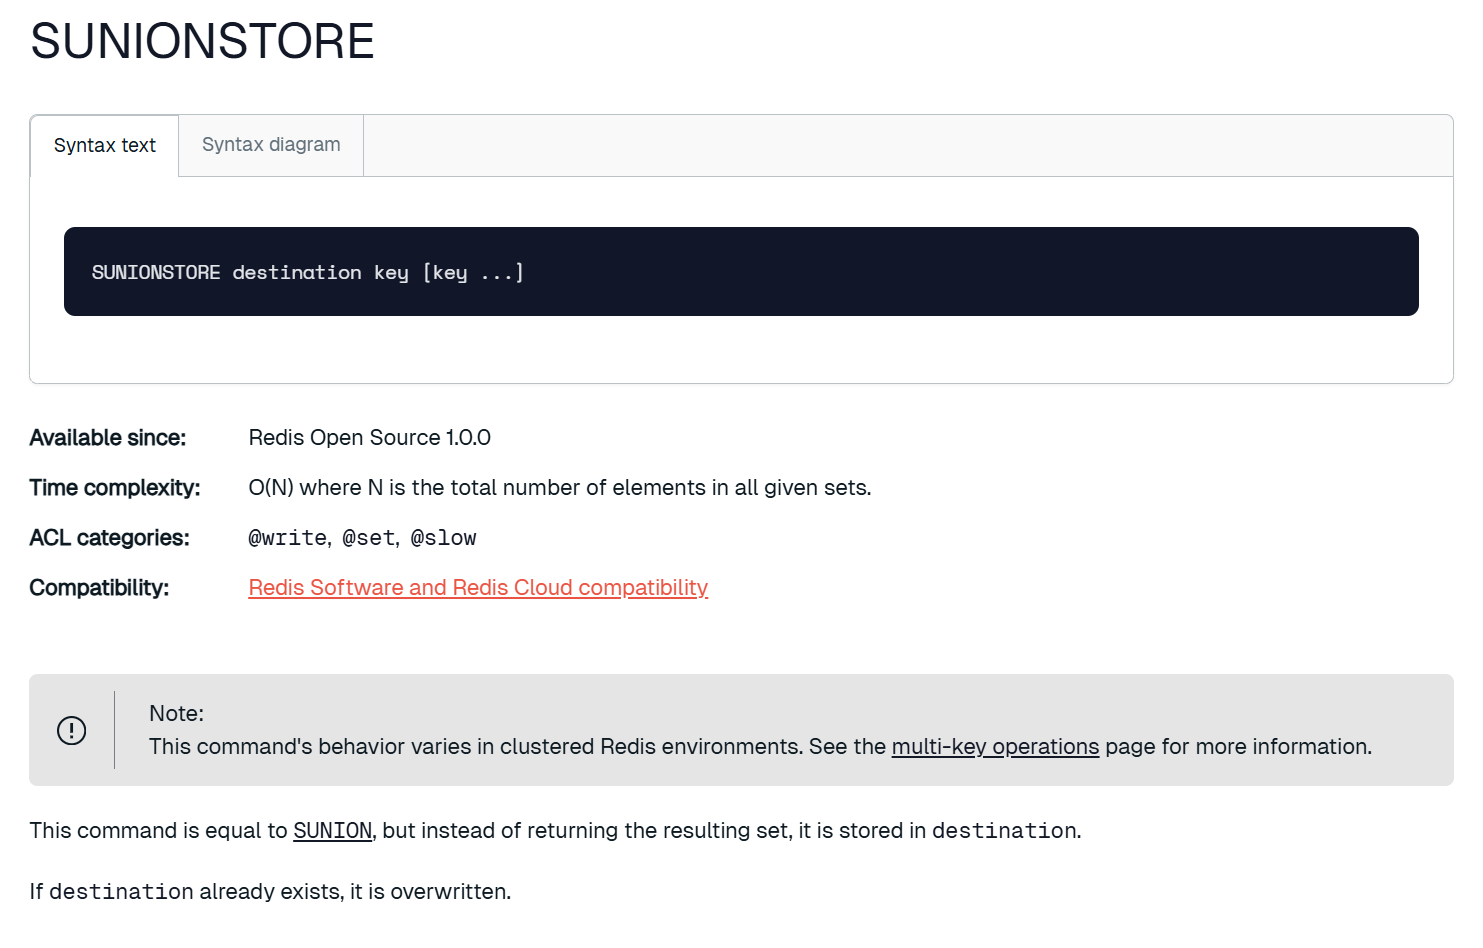Select the SUNIONSTORE page heading
Screen dimensions: 1483x948
[x=203, y=42]
